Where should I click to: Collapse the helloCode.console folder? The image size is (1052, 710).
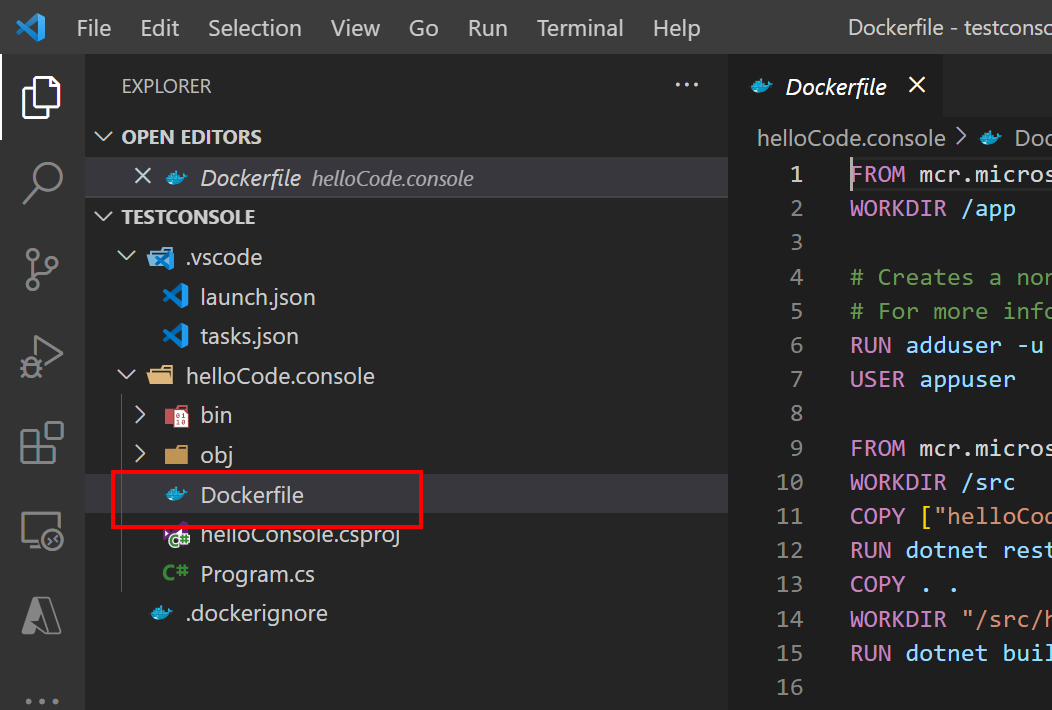coord(126,374)
